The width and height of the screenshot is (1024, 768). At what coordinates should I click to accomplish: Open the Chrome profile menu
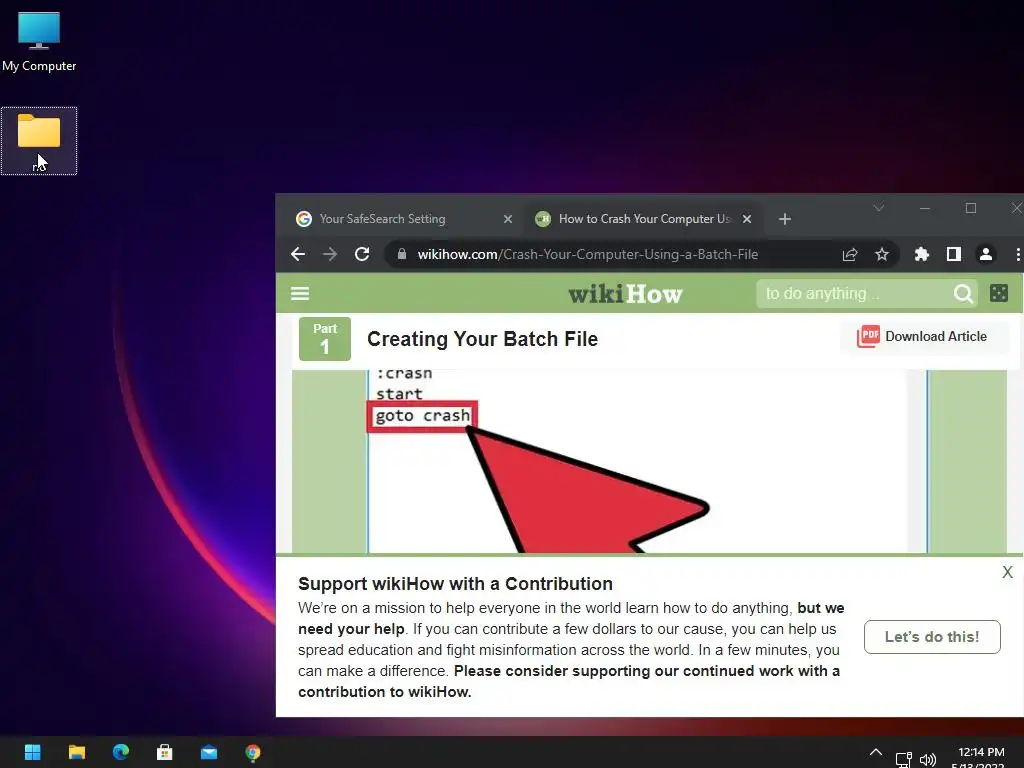985,254
